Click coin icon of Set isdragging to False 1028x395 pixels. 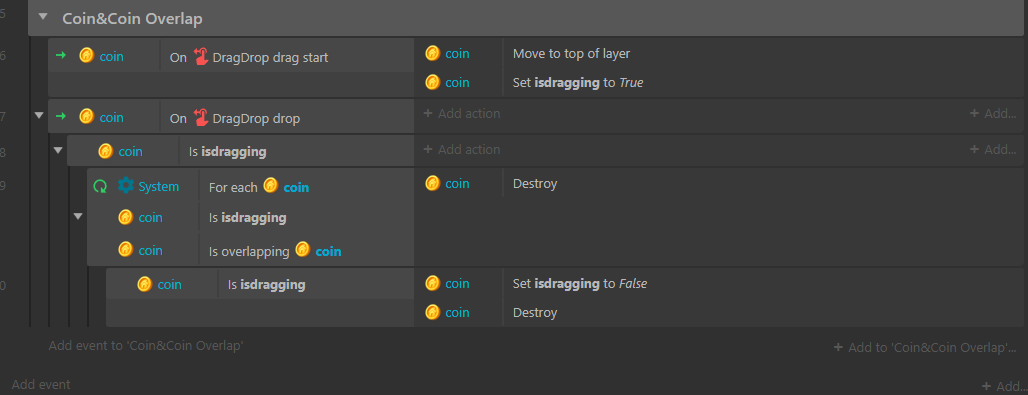[x=432, y=283]
